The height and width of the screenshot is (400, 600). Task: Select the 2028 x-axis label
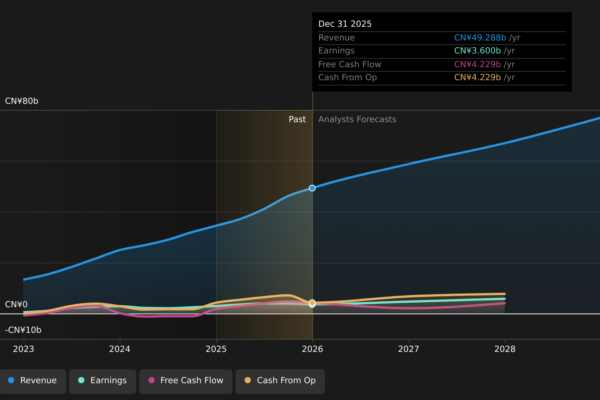click(505, 349)
